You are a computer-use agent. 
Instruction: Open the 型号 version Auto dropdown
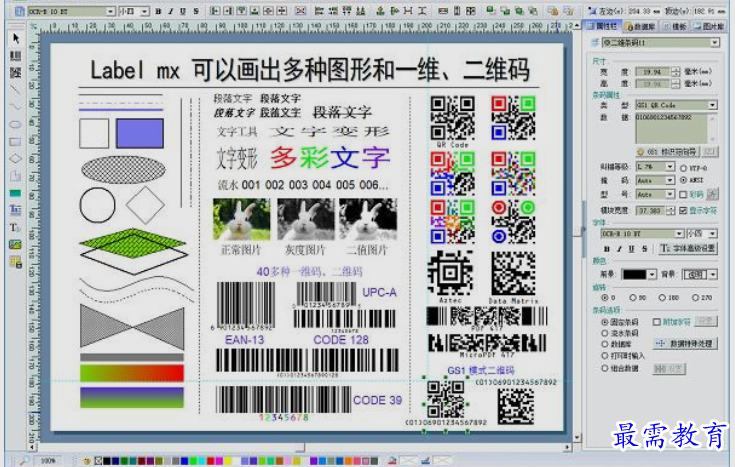[670, 194]
